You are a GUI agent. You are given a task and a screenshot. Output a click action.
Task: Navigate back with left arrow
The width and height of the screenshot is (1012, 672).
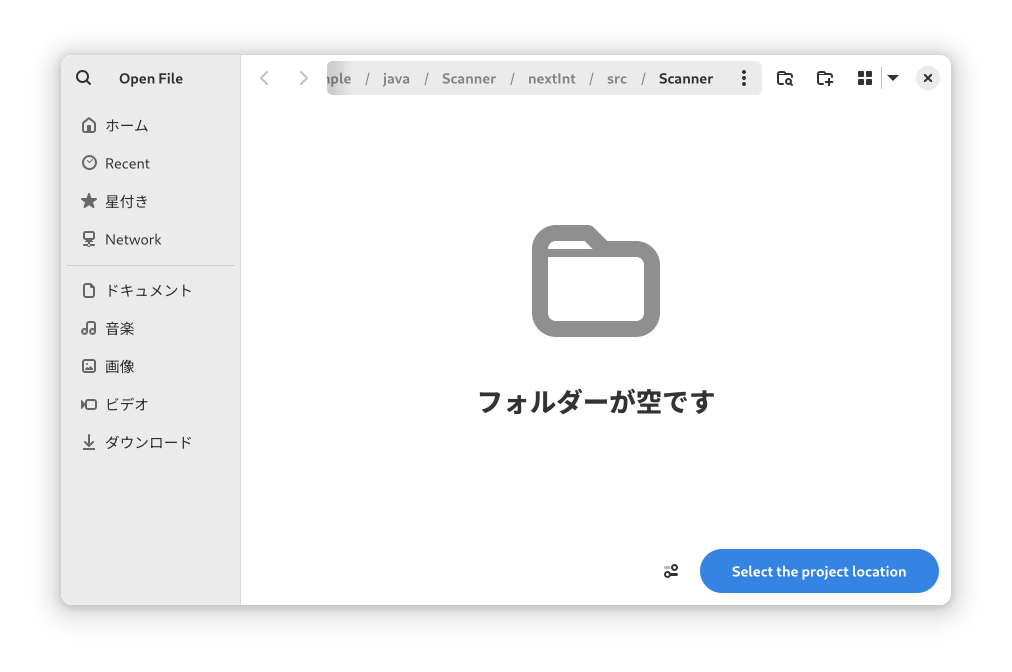(x=264, y=78)
